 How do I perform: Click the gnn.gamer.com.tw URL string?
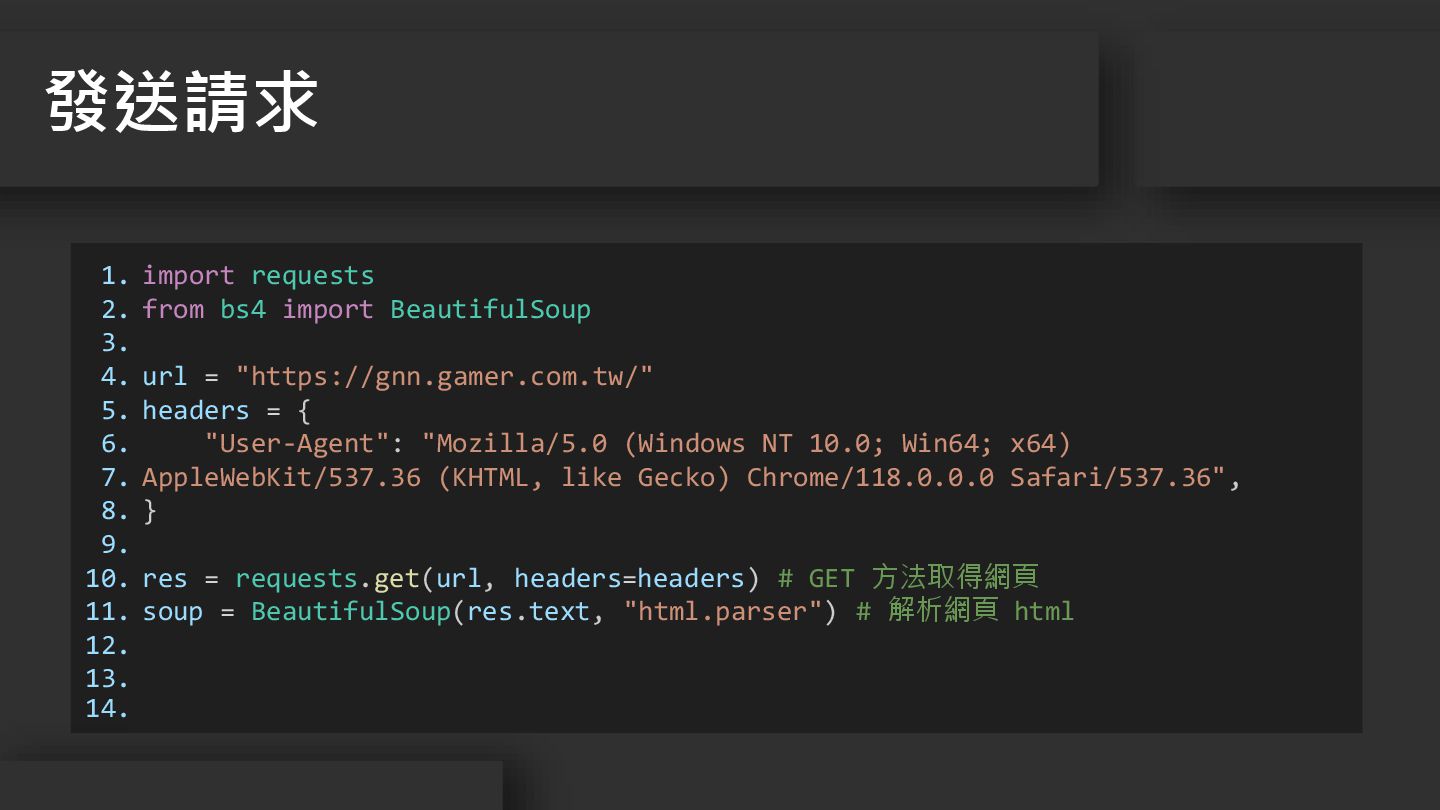pos(444,377)
